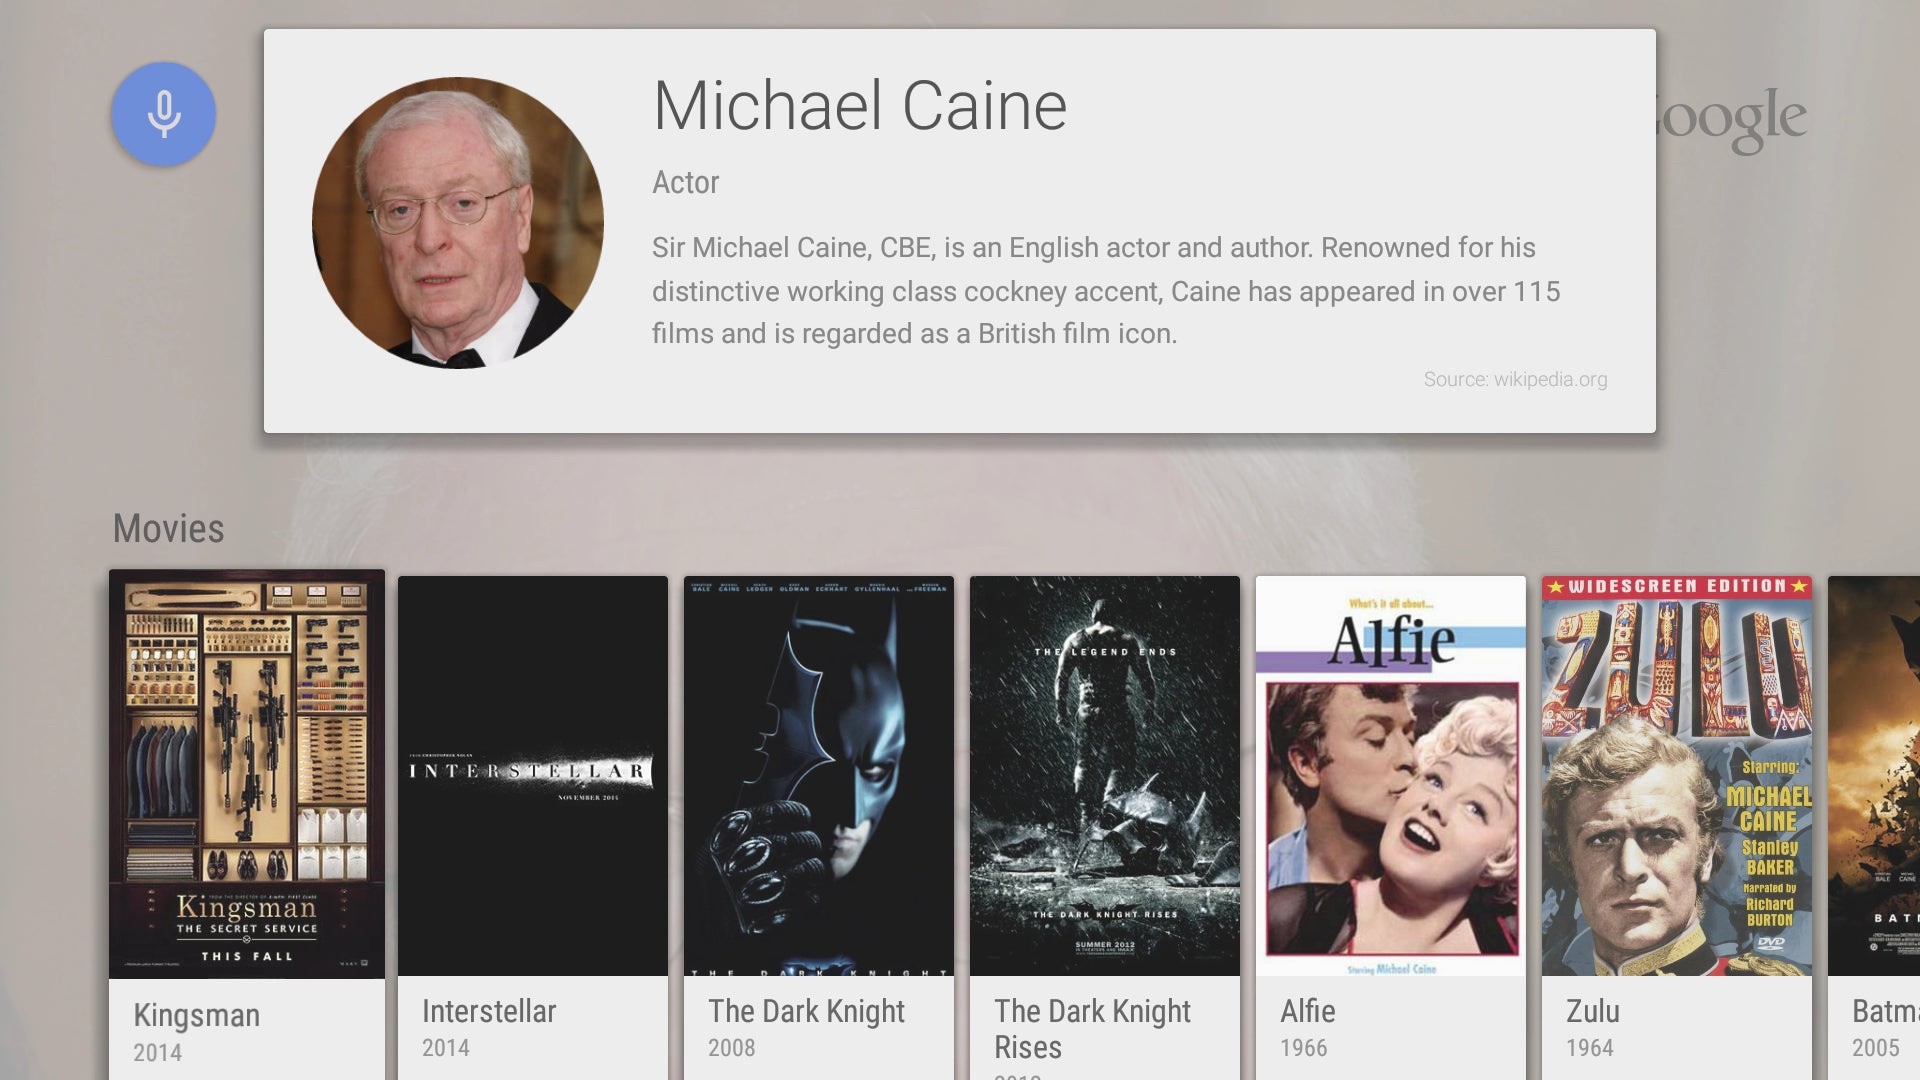Open the Kingsman movie poster
The image size is (1920, 1080).
246,773
